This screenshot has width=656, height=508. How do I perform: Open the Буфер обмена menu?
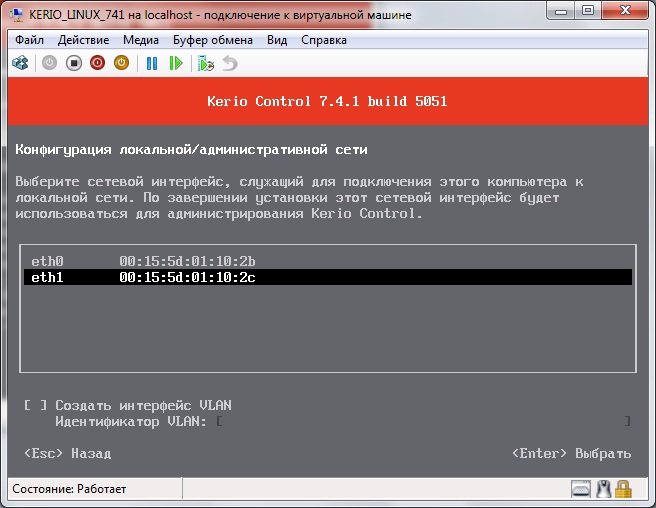[213, 40]
